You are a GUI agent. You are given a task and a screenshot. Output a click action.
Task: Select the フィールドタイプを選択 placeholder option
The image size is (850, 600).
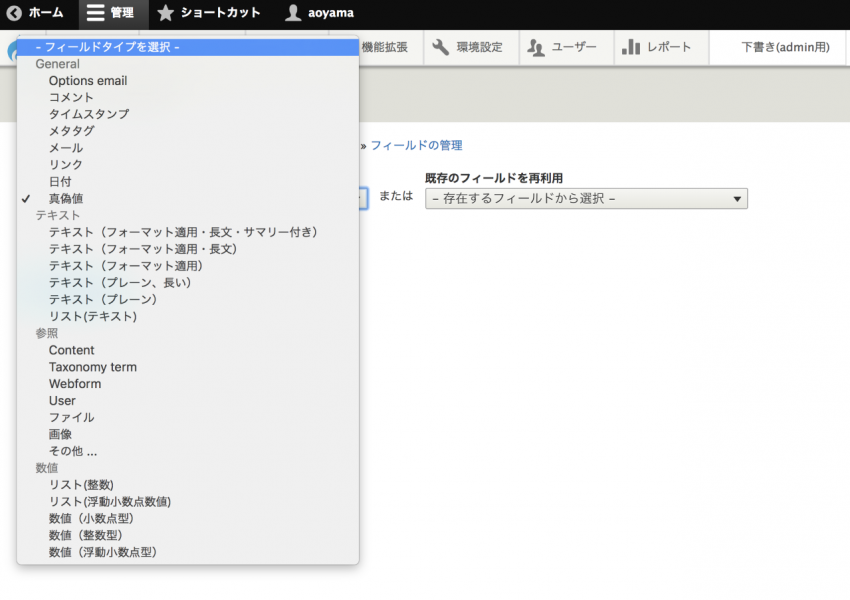(x=107, y=47)
